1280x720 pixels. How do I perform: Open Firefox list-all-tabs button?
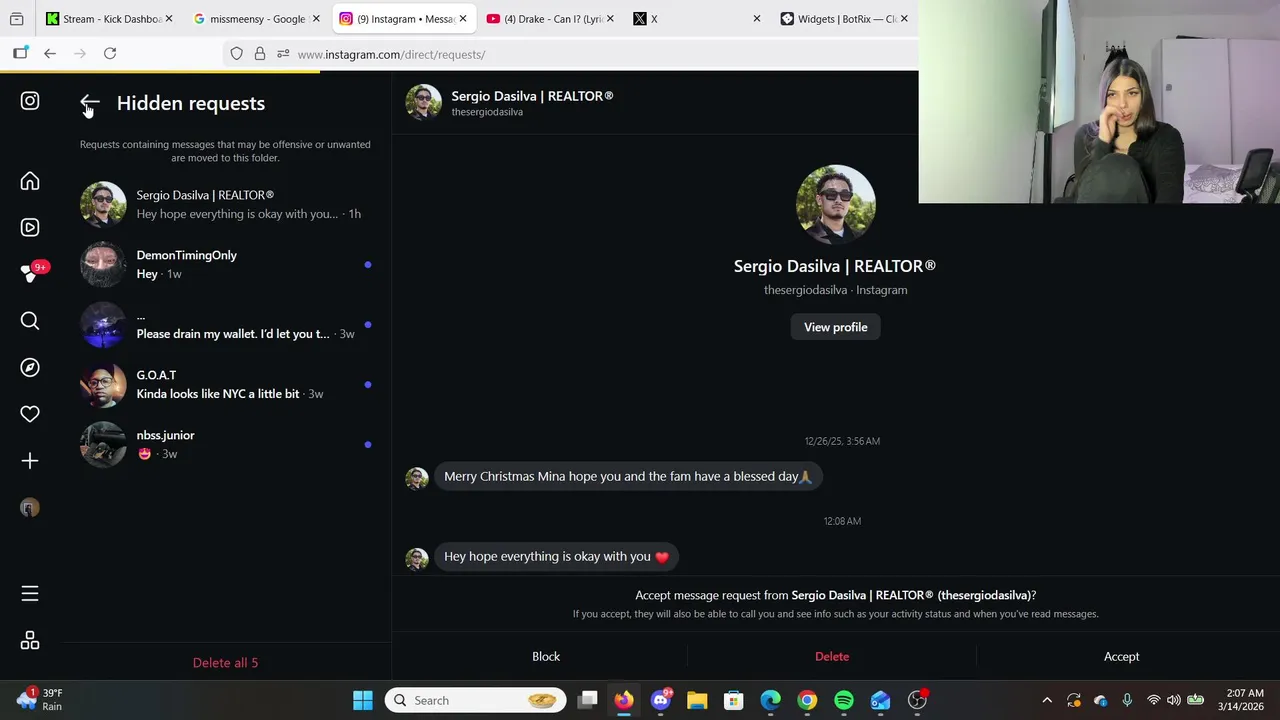(17, 18)
